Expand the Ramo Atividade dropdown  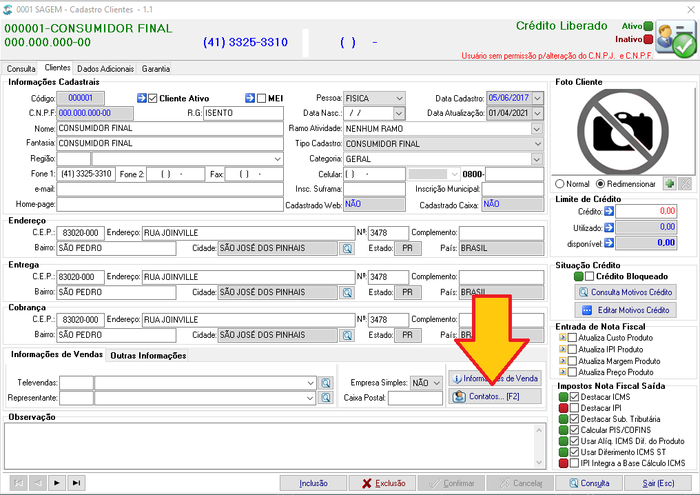pos(537,129)
